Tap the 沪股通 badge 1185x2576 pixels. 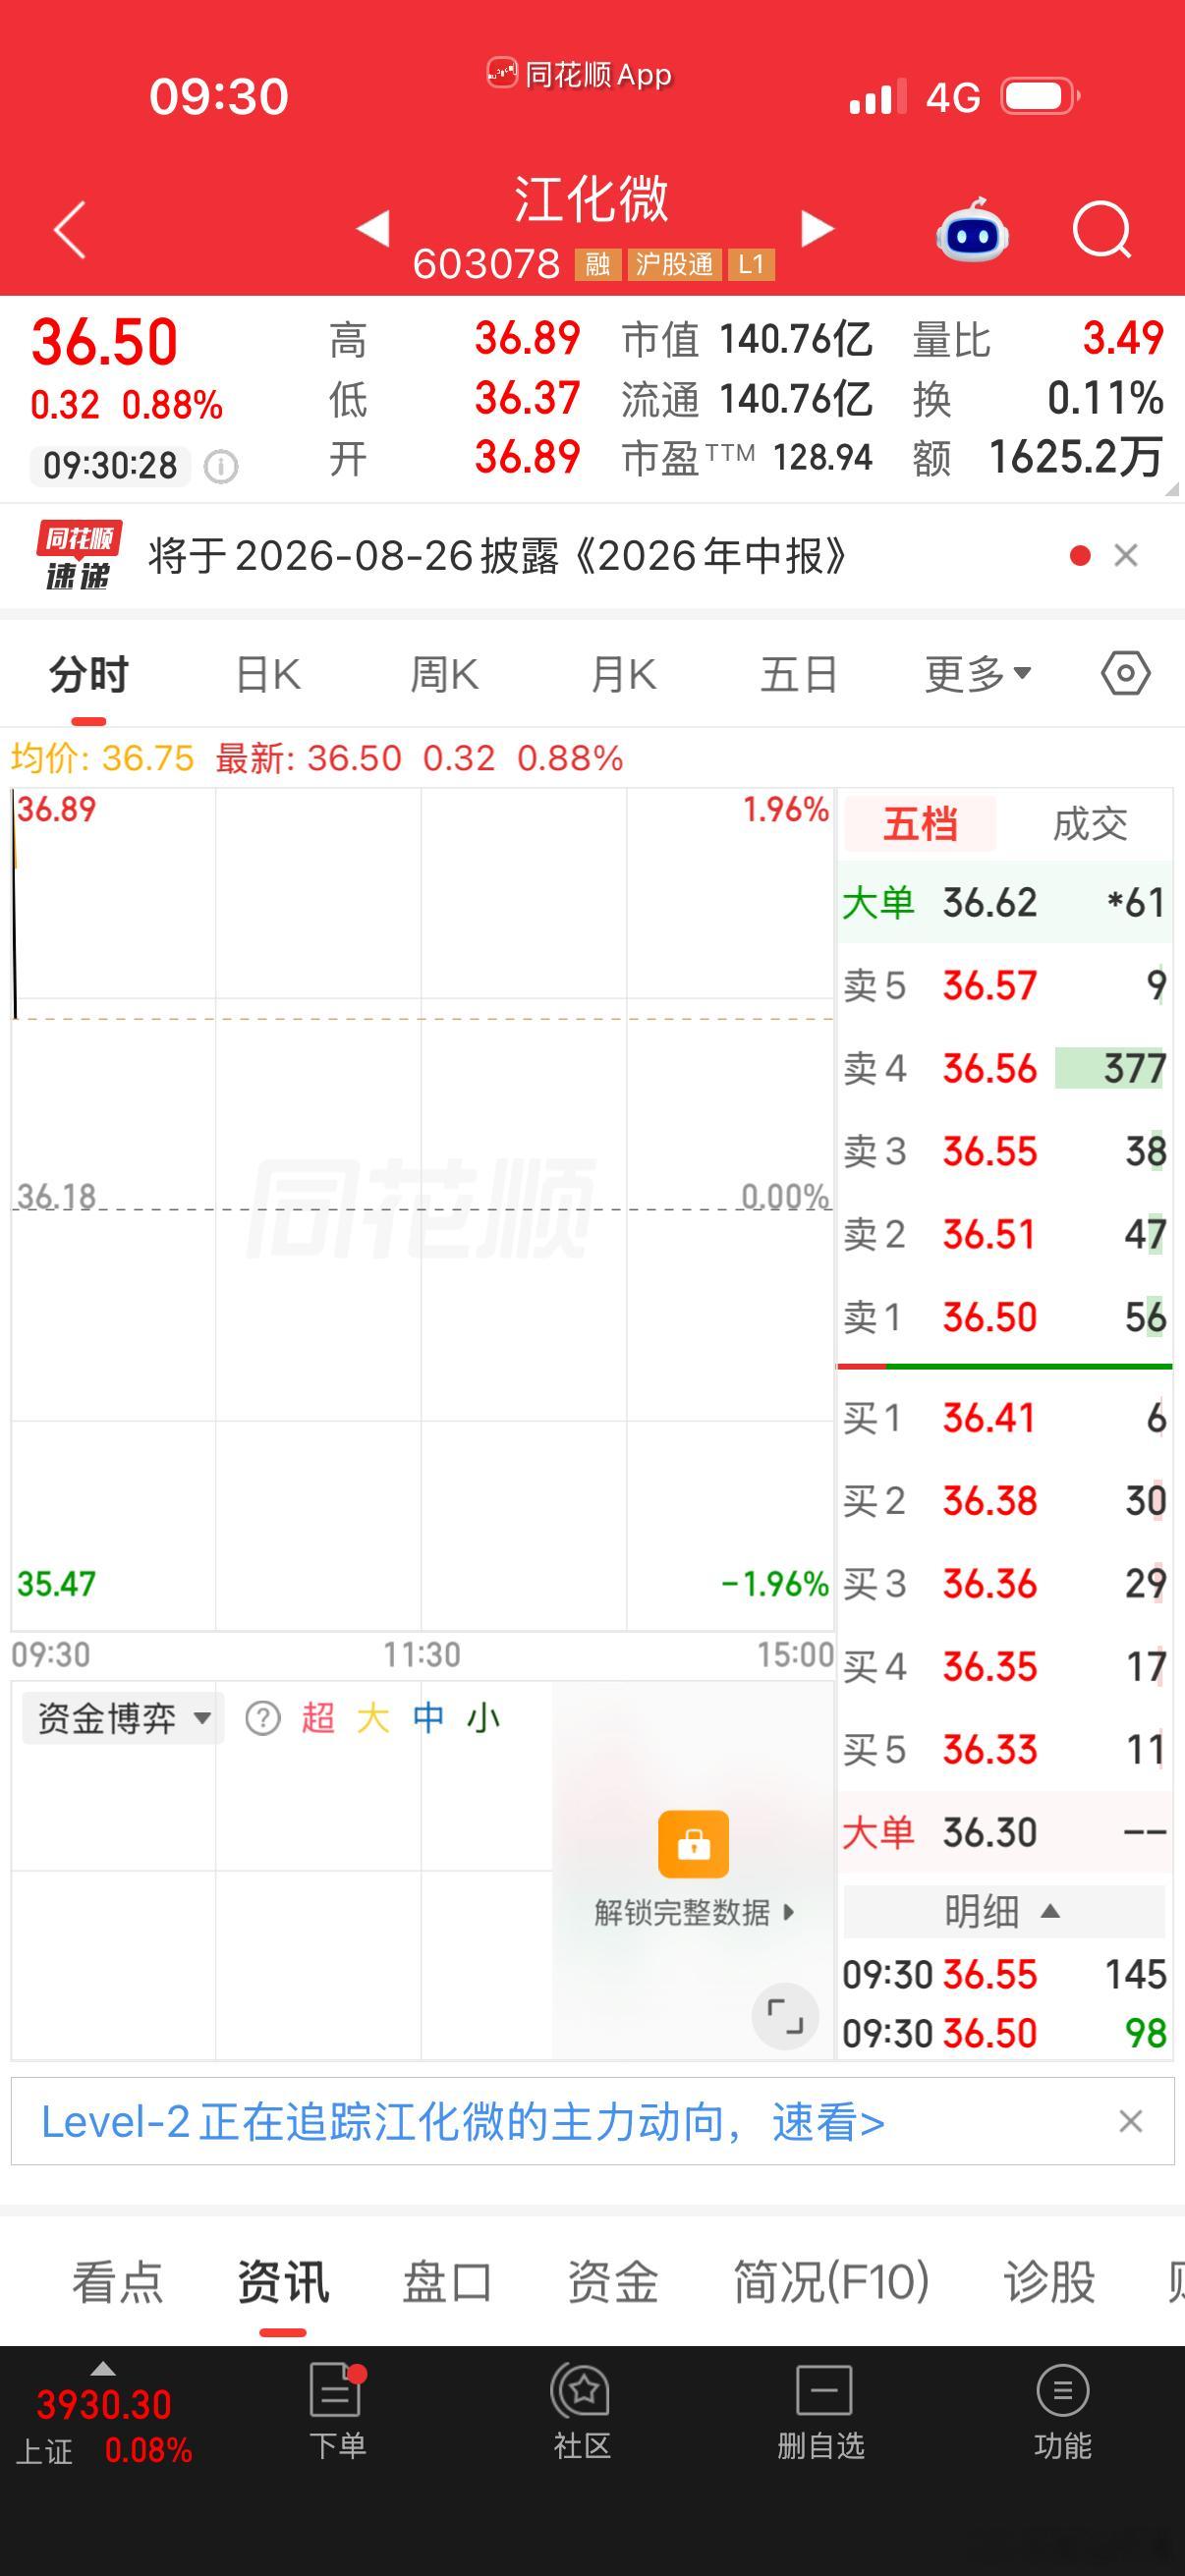675,264
